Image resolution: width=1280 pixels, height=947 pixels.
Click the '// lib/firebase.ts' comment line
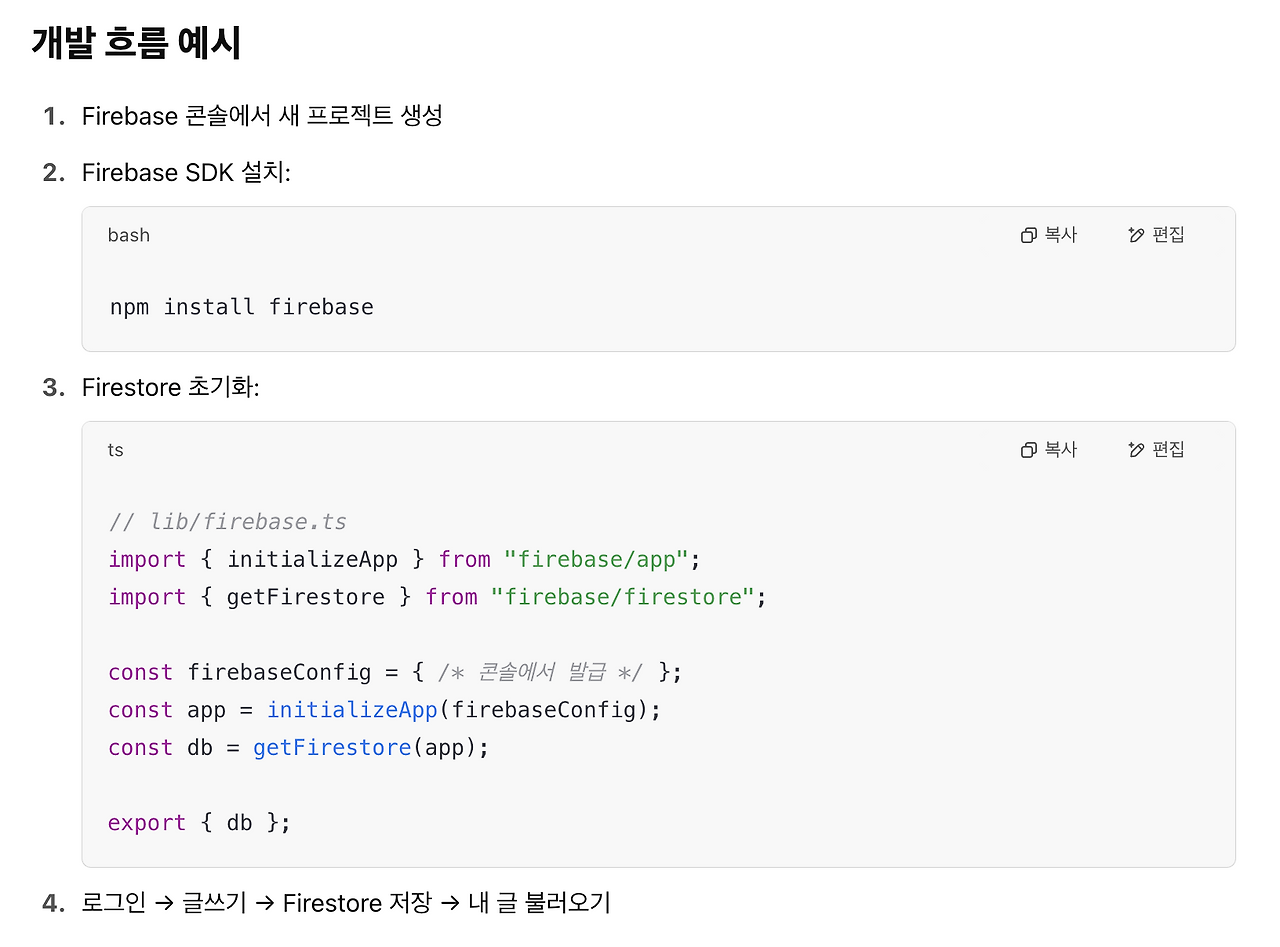coord(228,522)
